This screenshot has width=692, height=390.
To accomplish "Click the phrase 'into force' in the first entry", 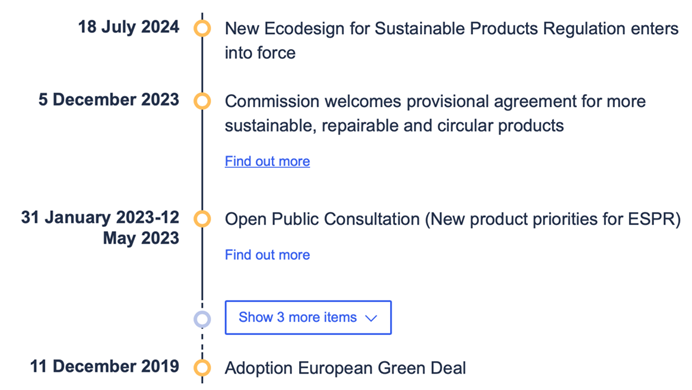I will pyautogui.click(x=260, y=53).
